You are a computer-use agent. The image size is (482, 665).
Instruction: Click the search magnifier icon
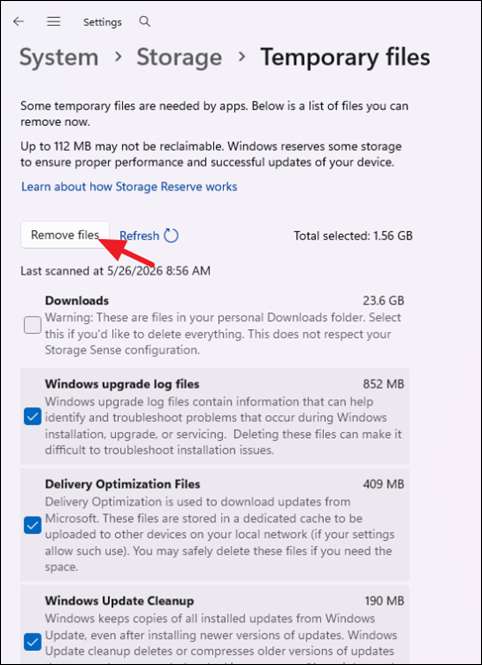coord(145,22)
